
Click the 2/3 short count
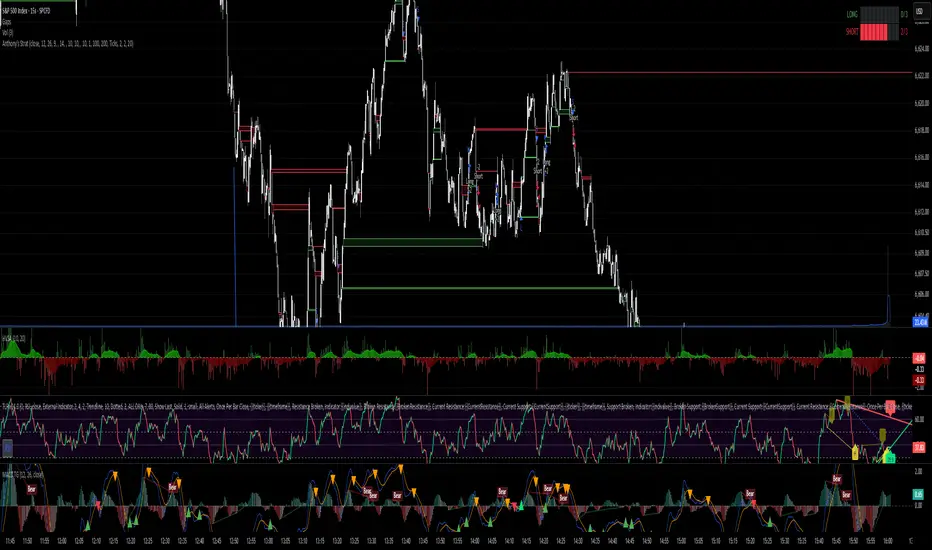tap(904, 32)
